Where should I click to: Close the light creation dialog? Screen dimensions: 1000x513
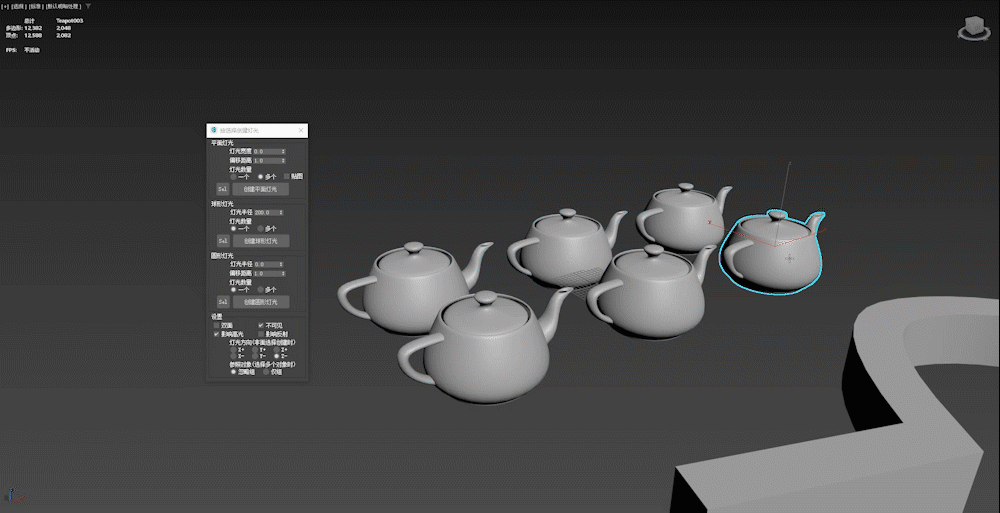click(301, 130)
